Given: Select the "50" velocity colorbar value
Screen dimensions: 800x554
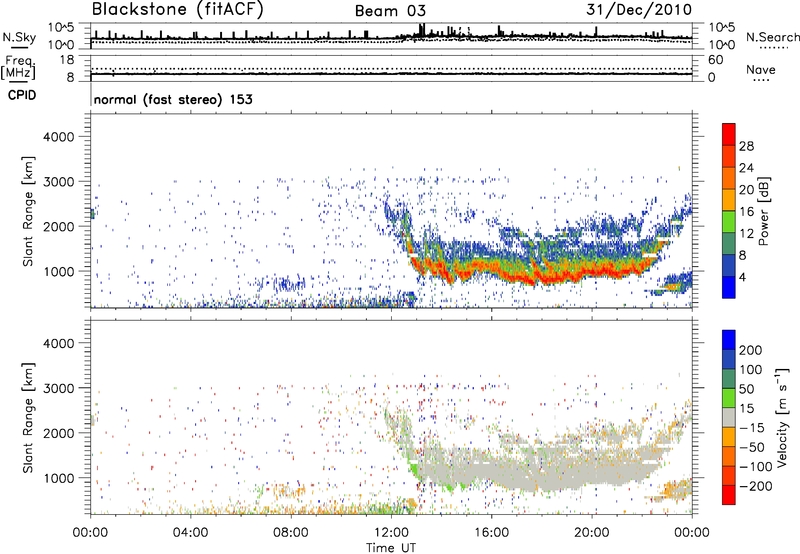Looking at the screenshot, I should click(x=746, y=389).
